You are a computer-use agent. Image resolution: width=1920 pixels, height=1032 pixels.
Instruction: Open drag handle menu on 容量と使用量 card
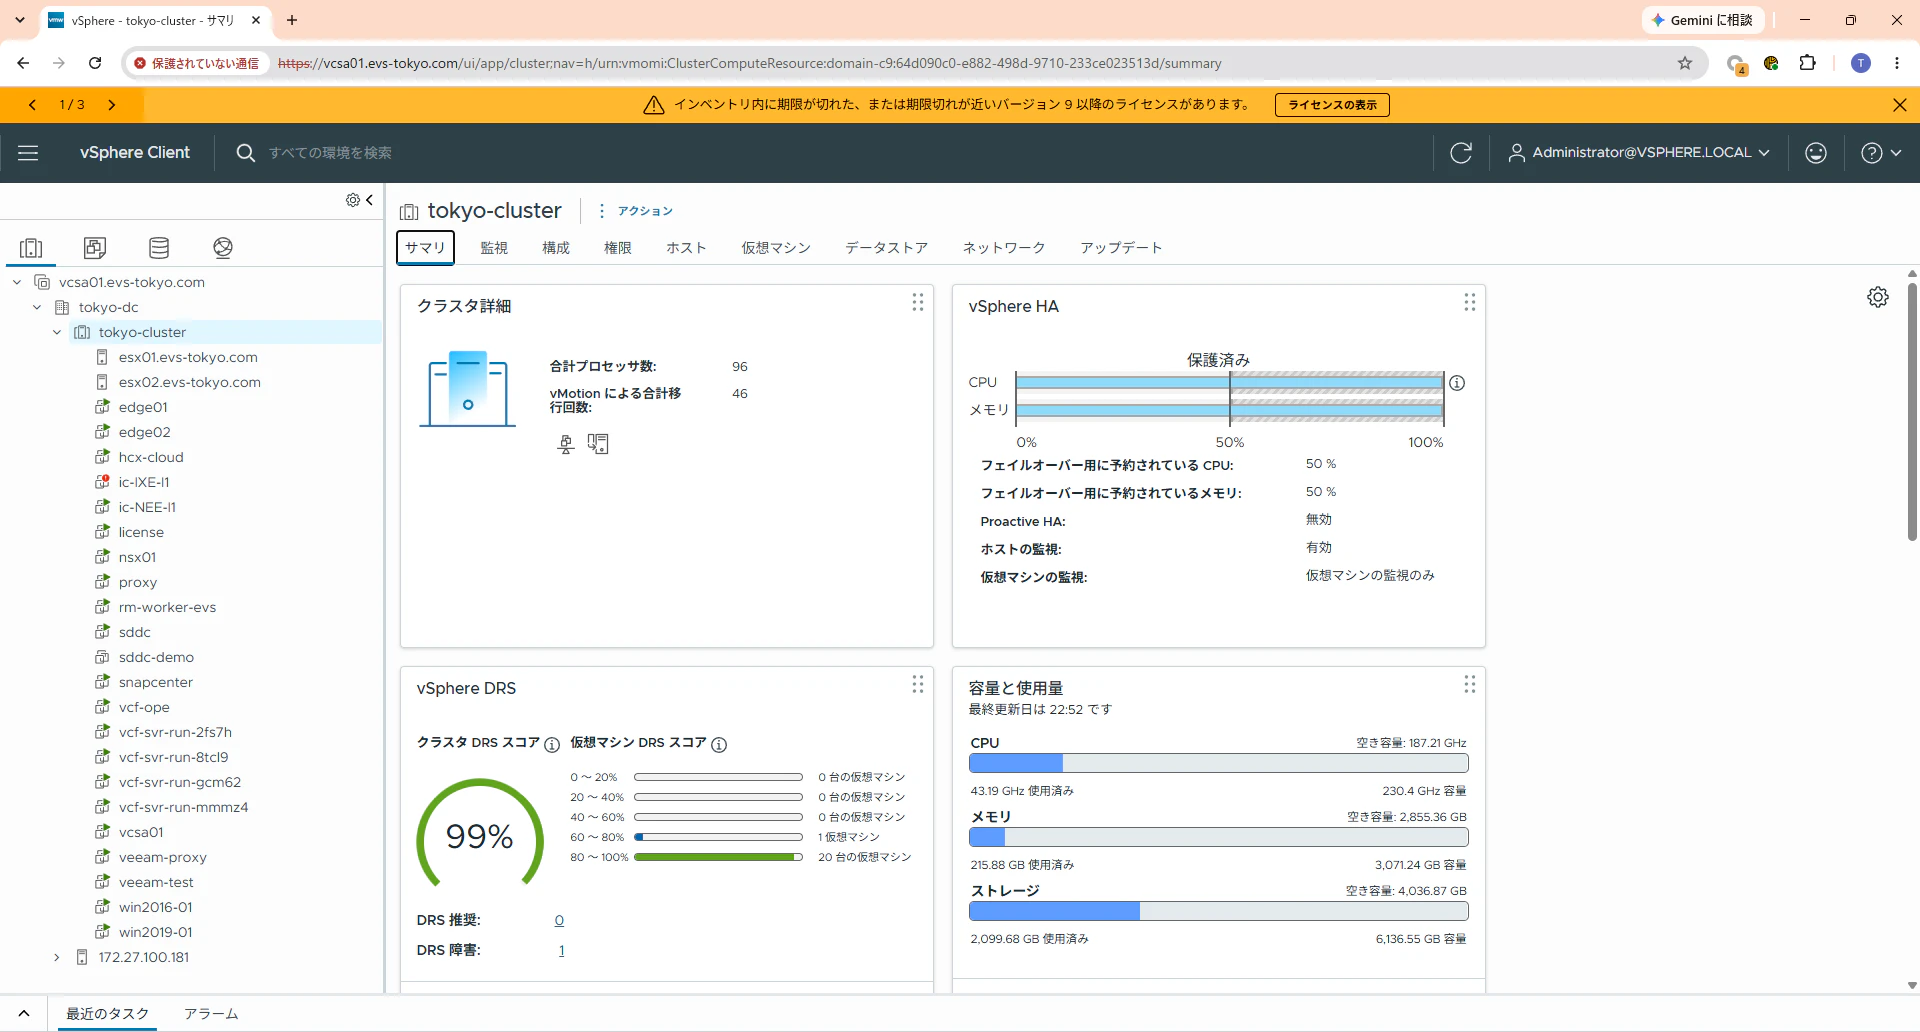coord(1469,685)
